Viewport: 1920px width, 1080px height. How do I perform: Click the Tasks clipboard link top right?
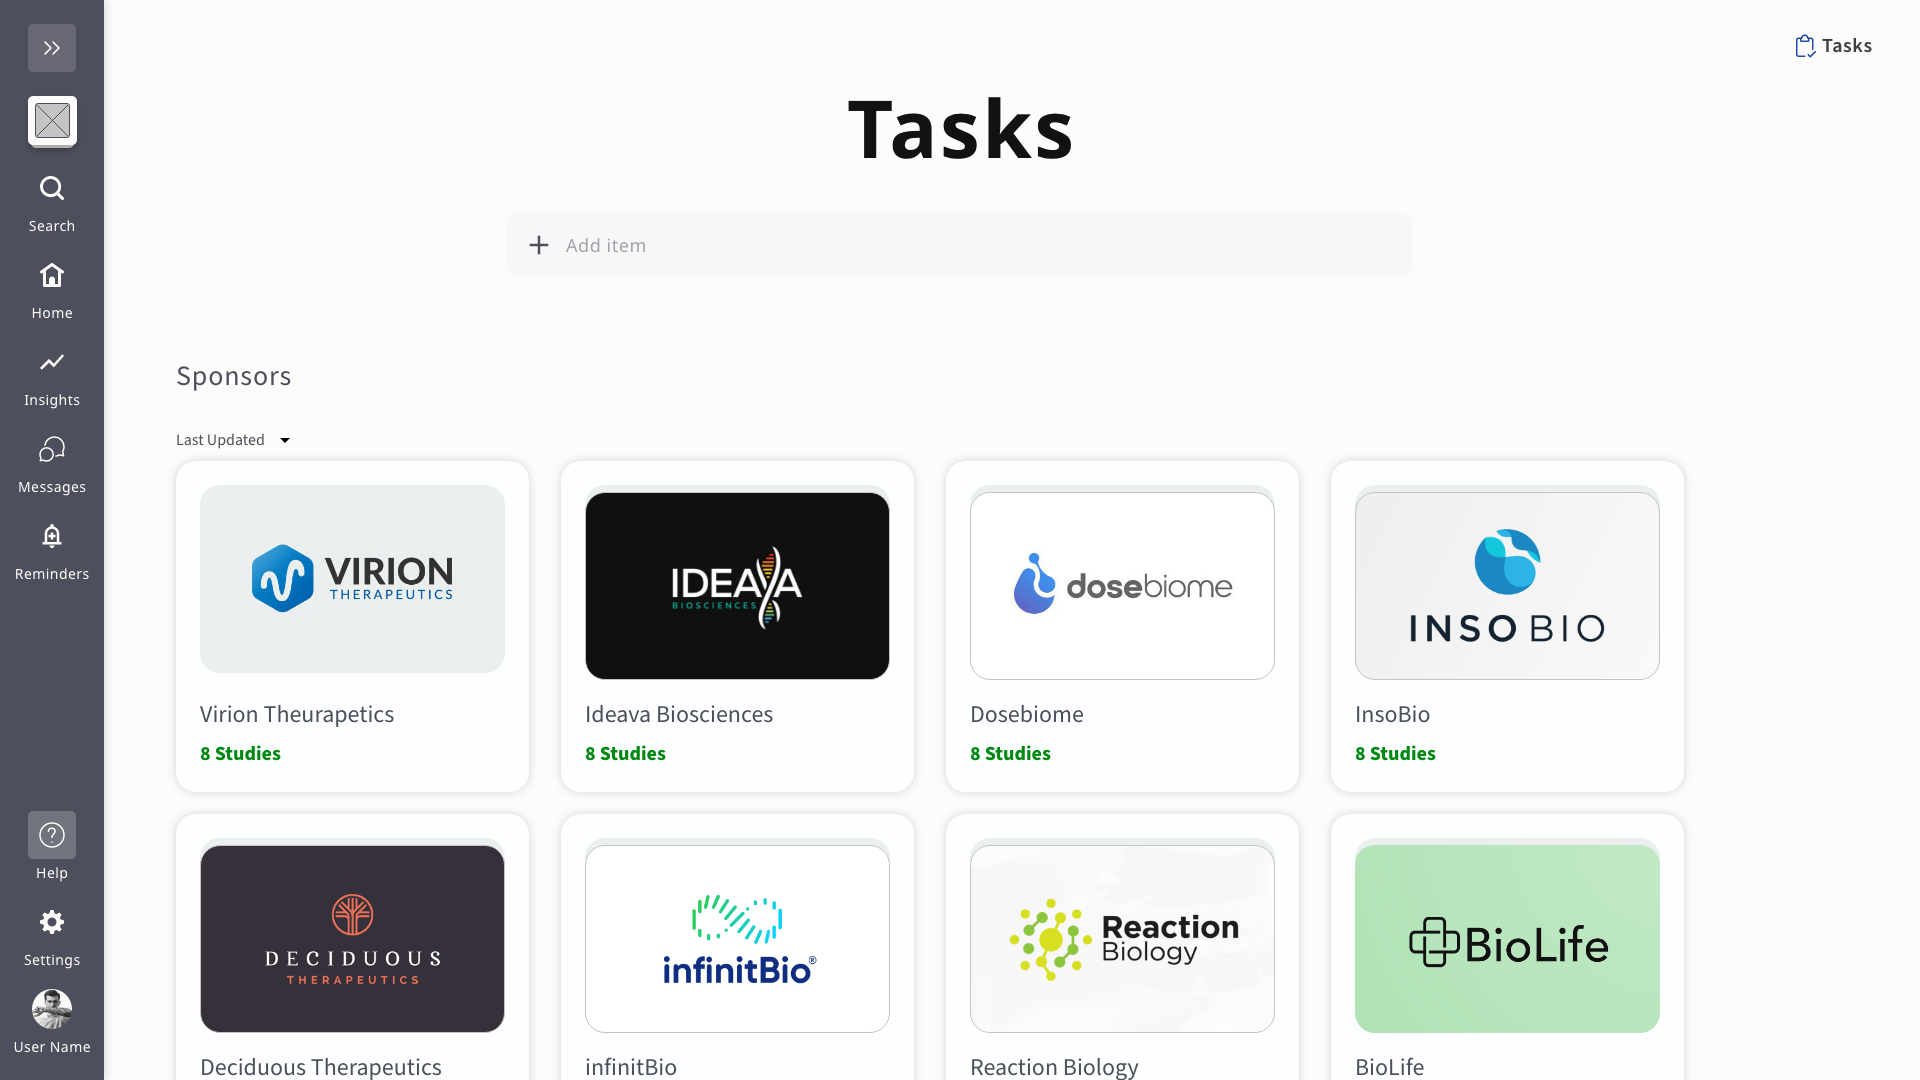coord(1833,46)
